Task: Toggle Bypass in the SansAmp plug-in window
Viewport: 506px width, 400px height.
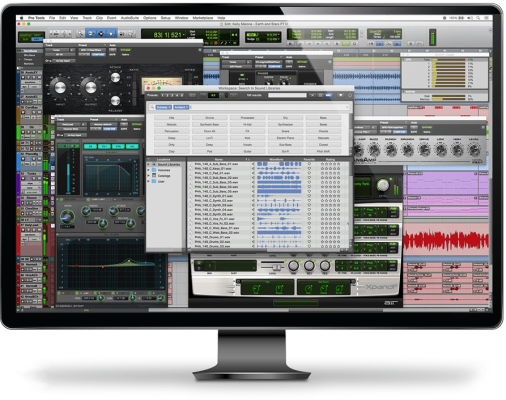Action: click(x=426, y=127)
